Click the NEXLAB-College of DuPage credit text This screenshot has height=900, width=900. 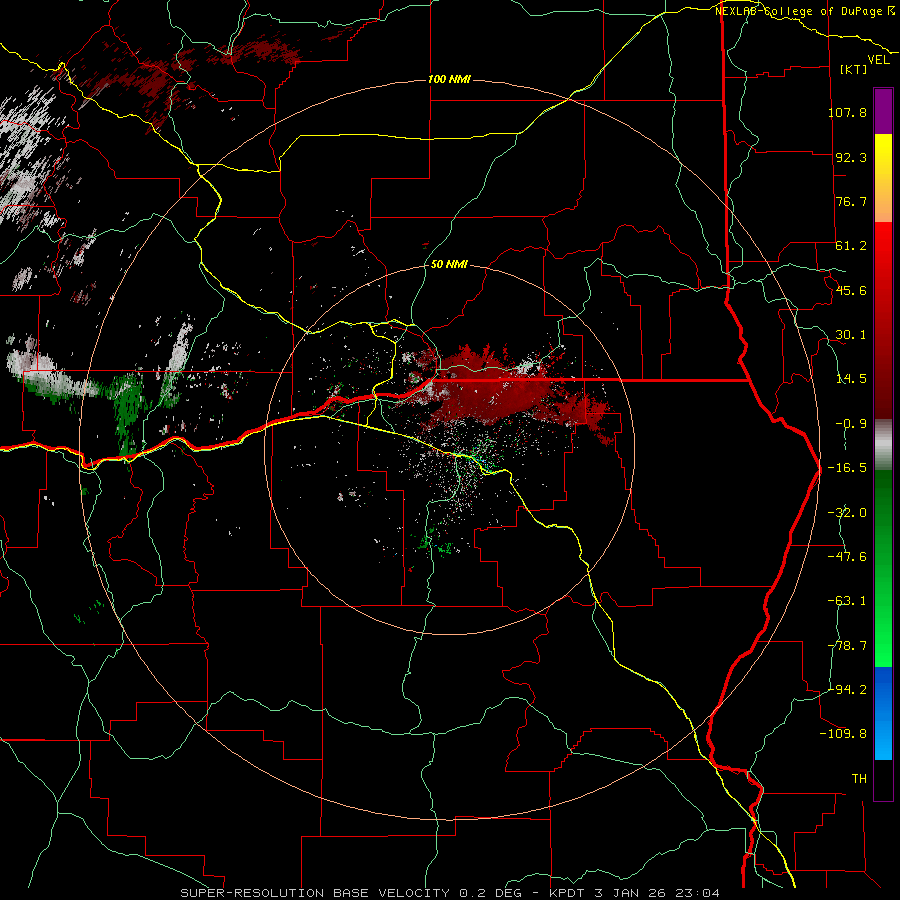tap(805, 11)
